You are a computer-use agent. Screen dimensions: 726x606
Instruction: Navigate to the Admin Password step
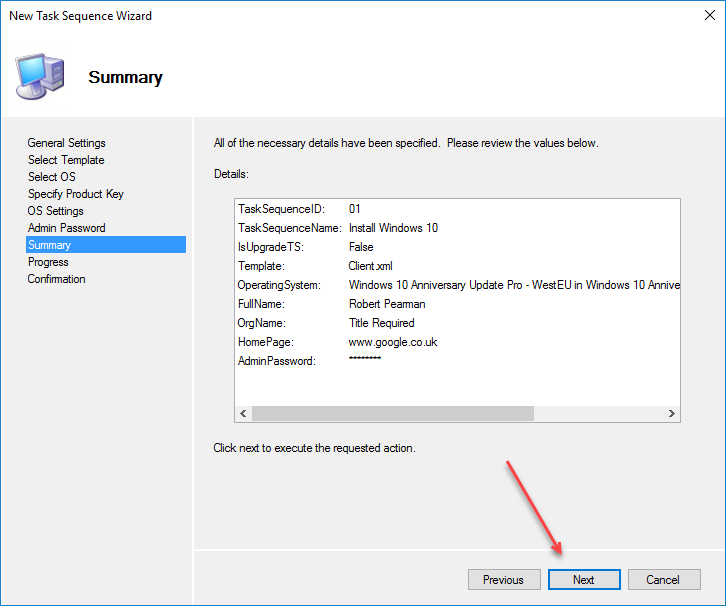(66, 228)
